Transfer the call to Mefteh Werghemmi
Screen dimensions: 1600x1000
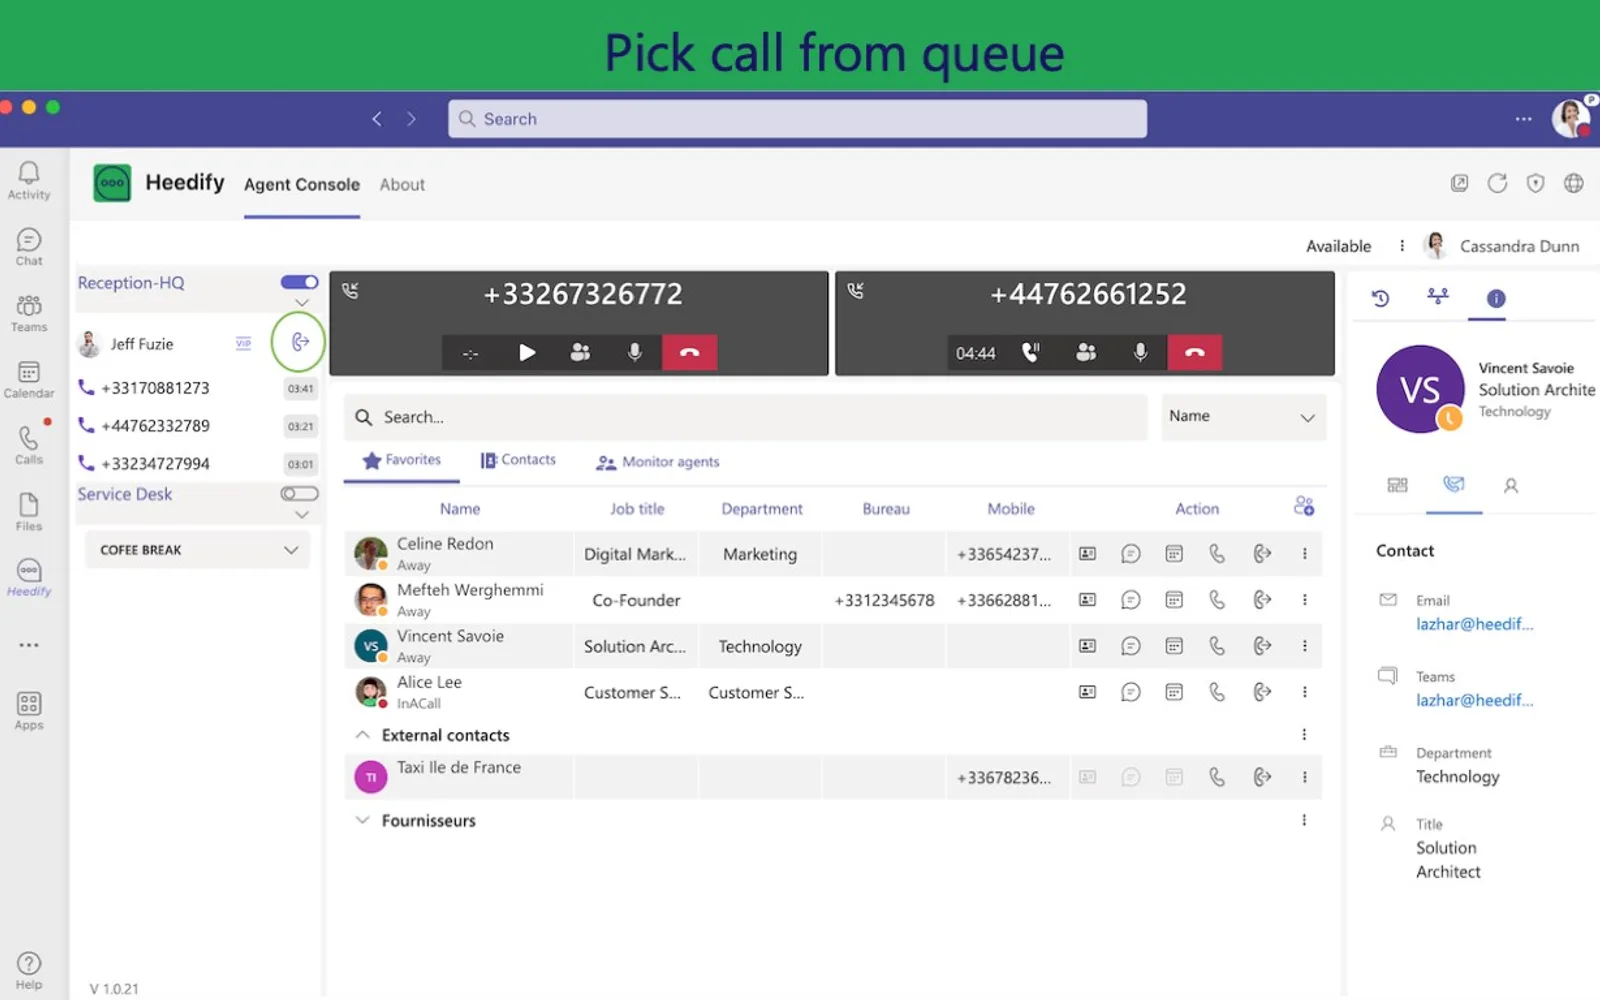click(1262, 600)
